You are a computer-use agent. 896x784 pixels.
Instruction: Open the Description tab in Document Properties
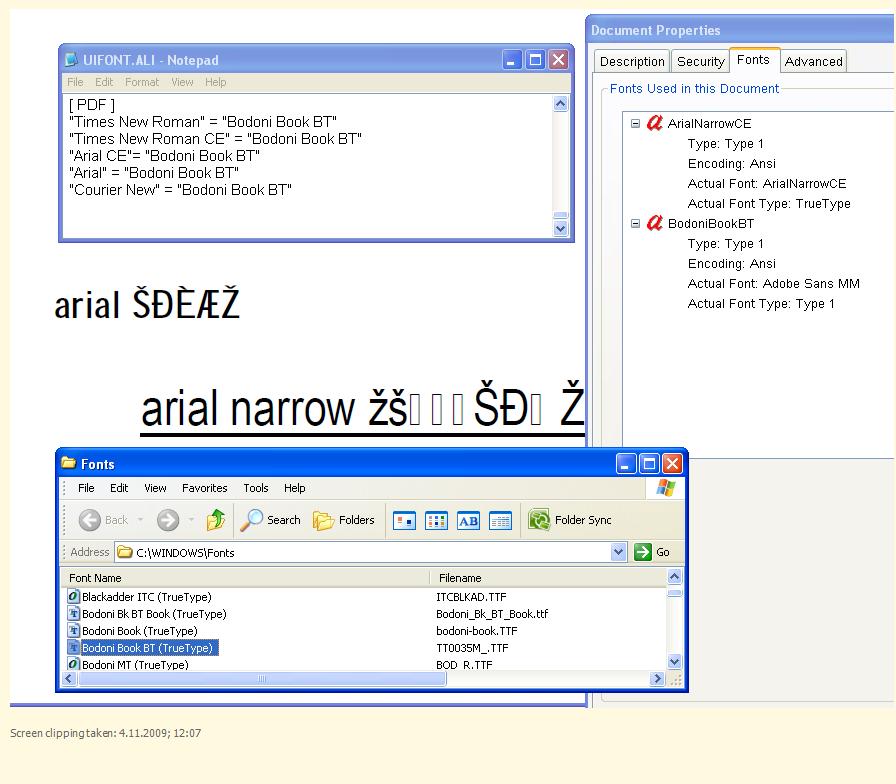point(632,61)
